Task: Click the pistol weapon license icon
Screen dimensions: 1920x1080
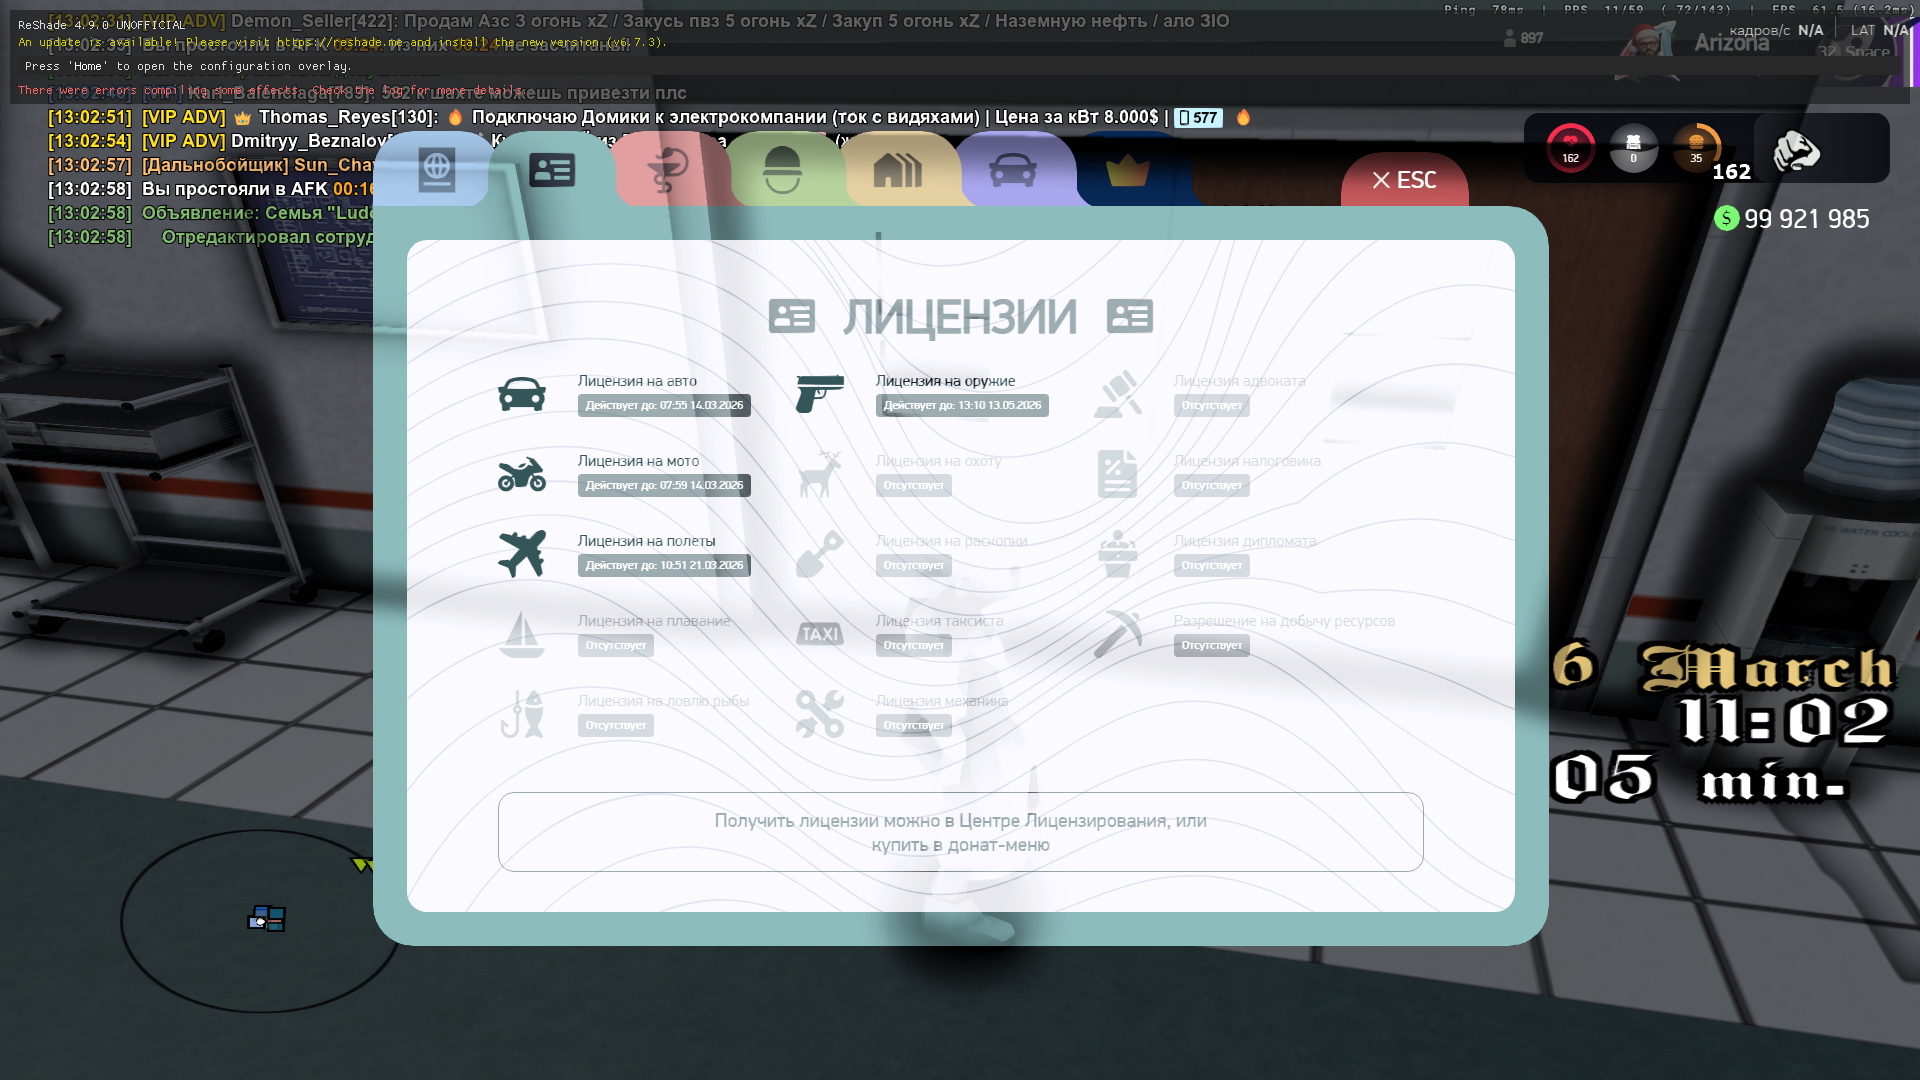Action: (x=820, y=394)
